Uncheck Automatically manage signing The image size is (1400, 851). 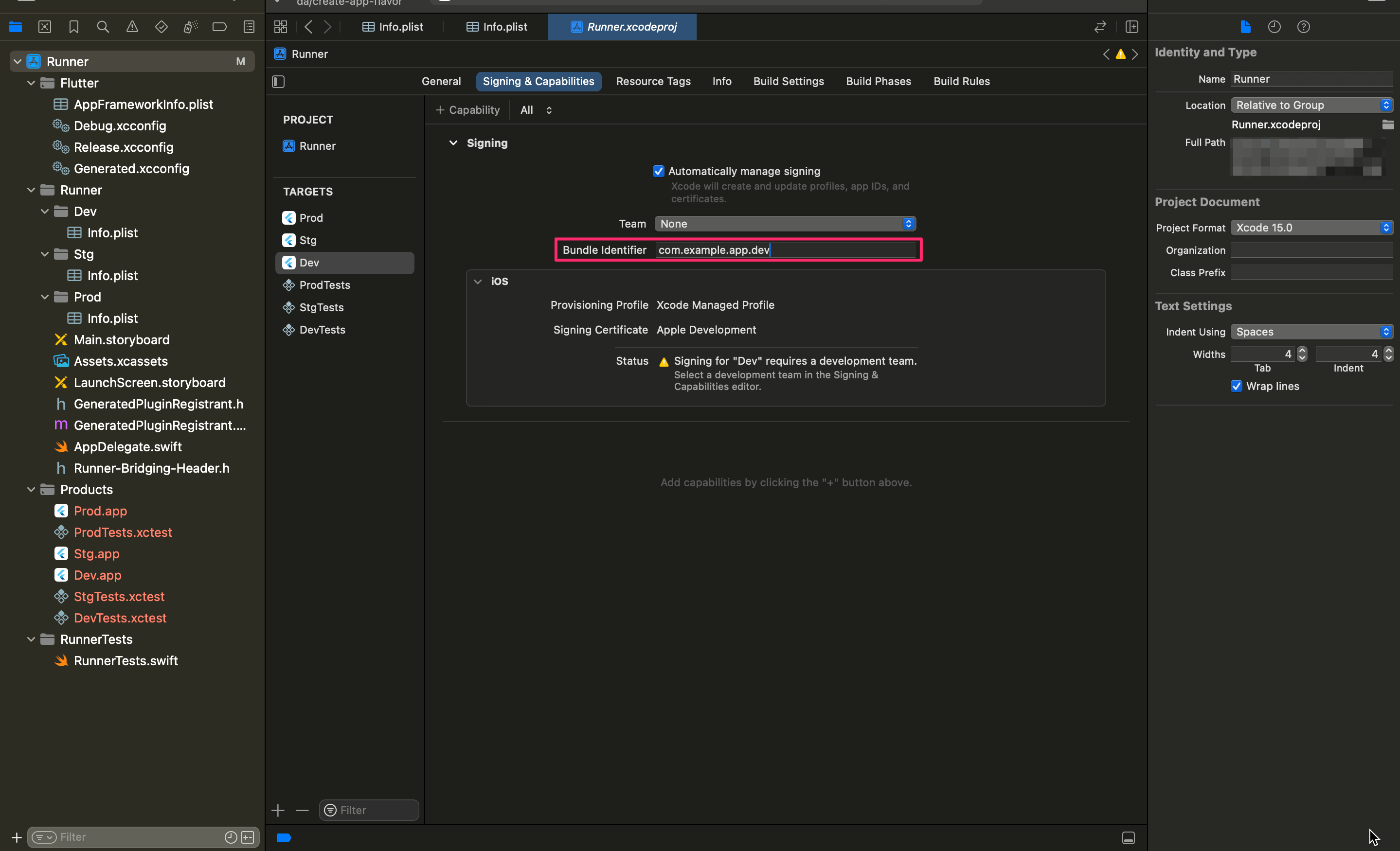pos(658,171)
